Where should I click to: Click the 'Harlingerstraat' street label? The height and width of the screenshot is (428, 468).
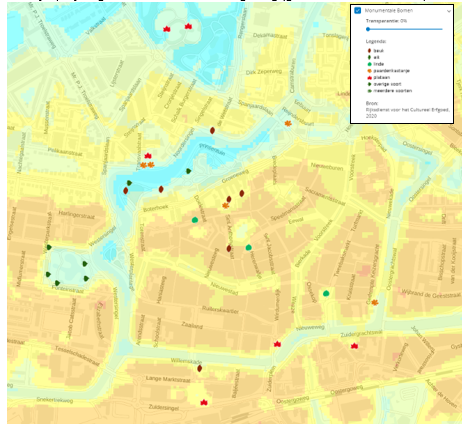point(77,215)
